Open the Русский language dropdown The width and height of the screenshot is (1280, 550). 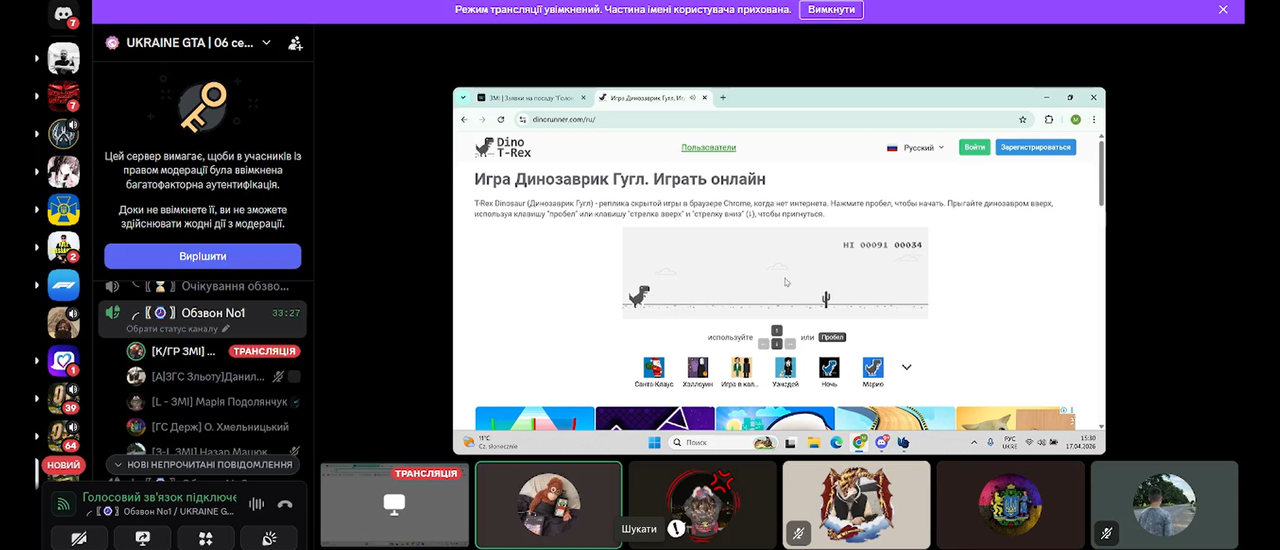tap(915, 147)
